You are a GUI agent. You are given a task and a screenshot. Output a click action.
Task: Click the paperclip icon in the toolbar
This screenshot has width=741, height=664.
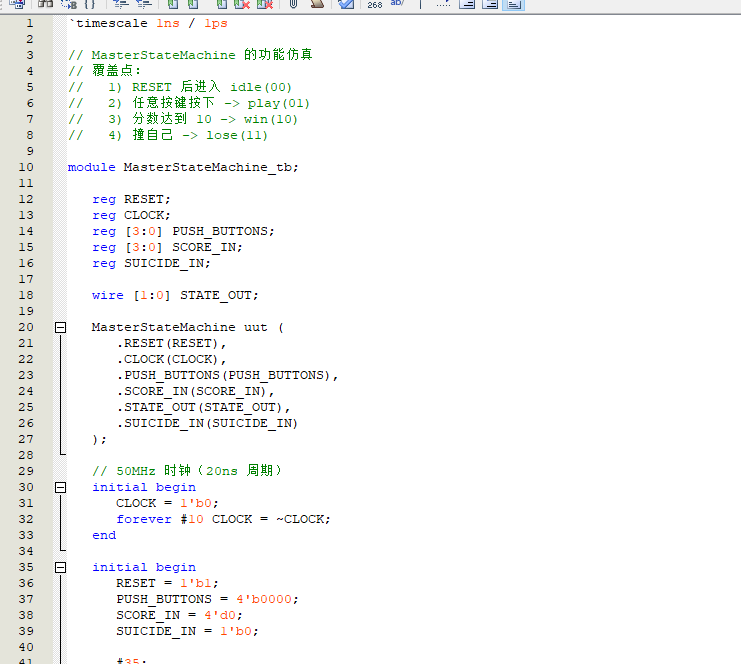293,4
